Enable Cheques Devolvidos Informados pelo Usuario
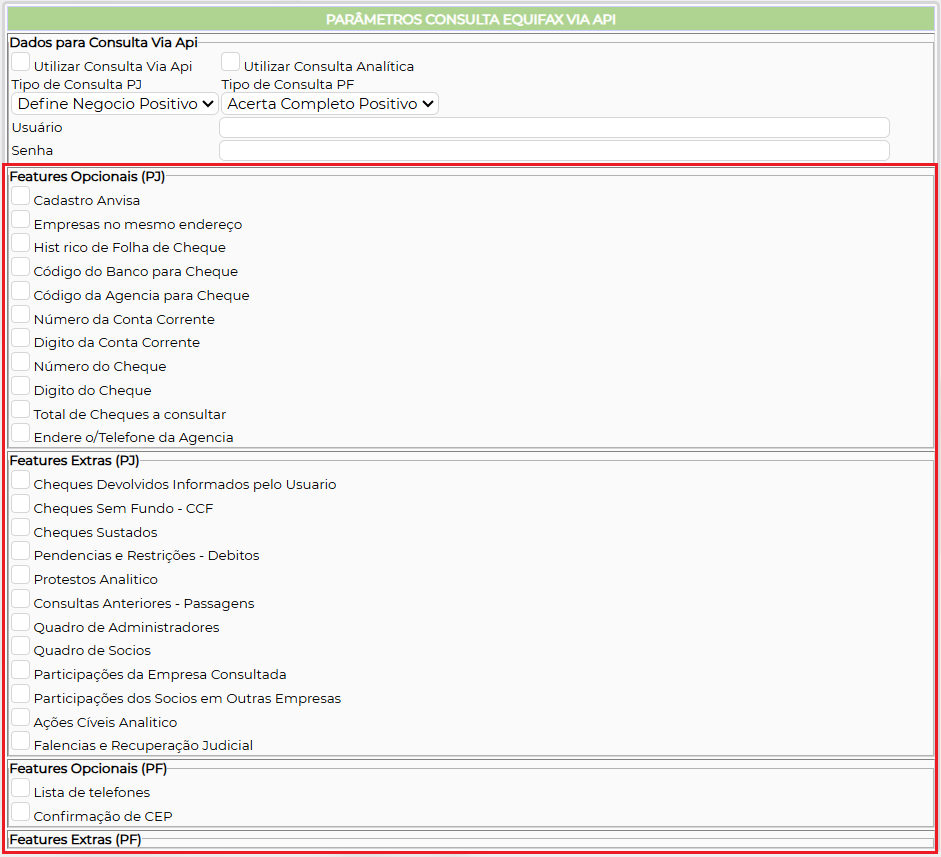The height and width of the screenshot is (857, 941). click(x=20, y=480)
